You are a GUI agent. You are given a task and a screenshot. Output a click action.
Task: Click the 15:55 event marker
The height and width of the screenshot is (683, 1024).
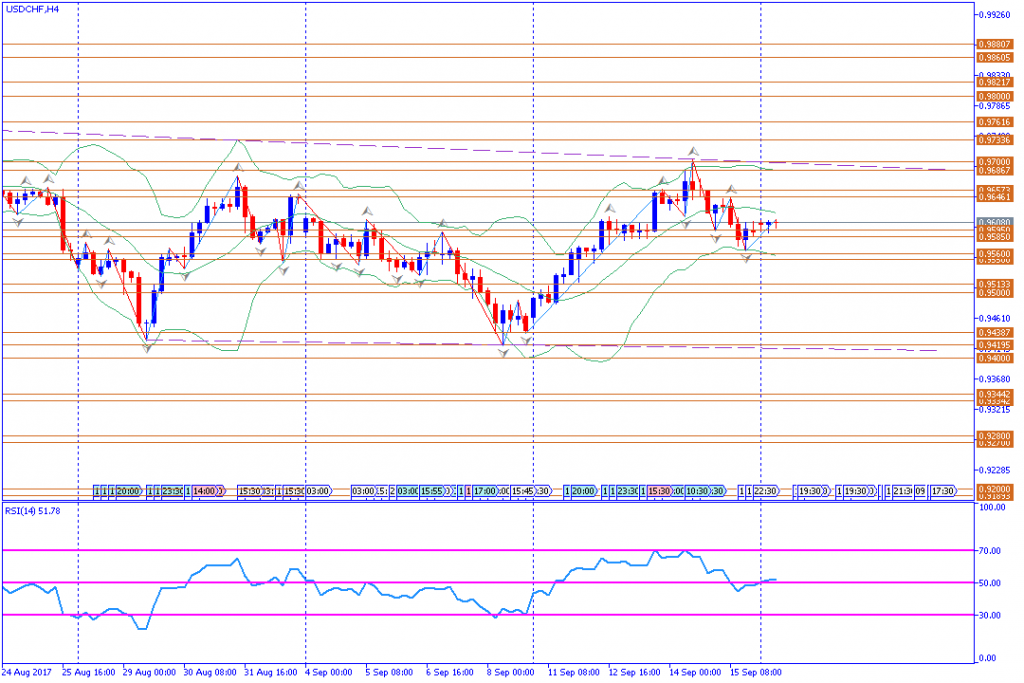coord(432,492)
